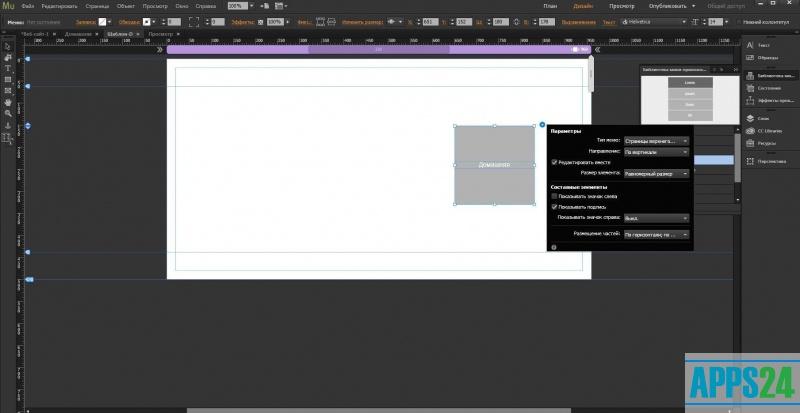Expand the 'Направление' dropdown
800x413 pixels.
click(656, 152)
